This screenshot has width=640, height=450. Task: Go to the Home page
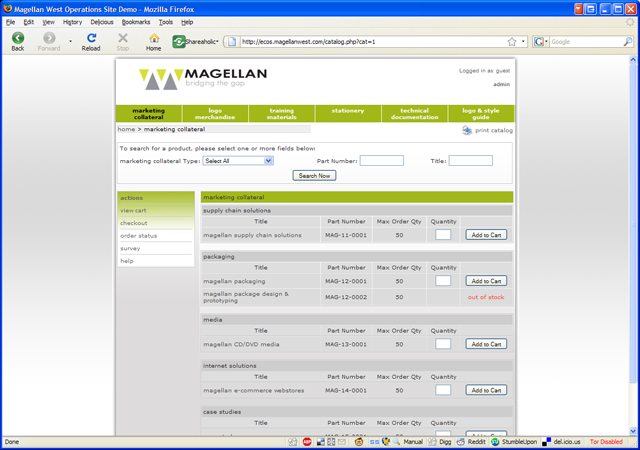pos(153,42)
